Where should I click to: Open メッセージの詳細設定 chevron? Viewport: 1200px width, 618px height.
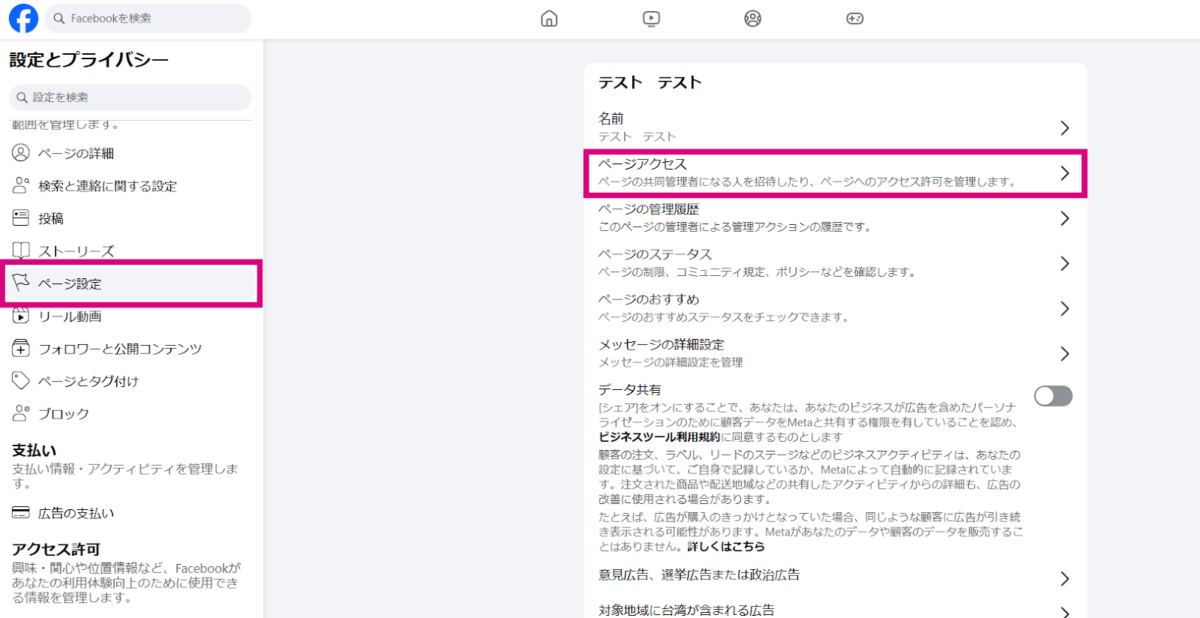tap(1064, 353)
